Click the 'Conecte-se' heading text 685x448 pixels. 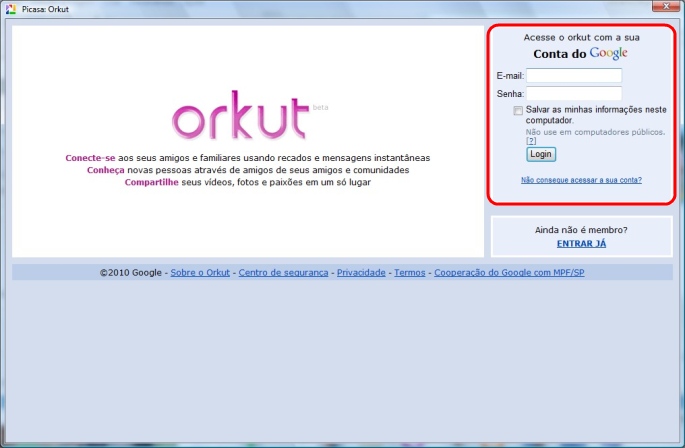click(90, 158)
